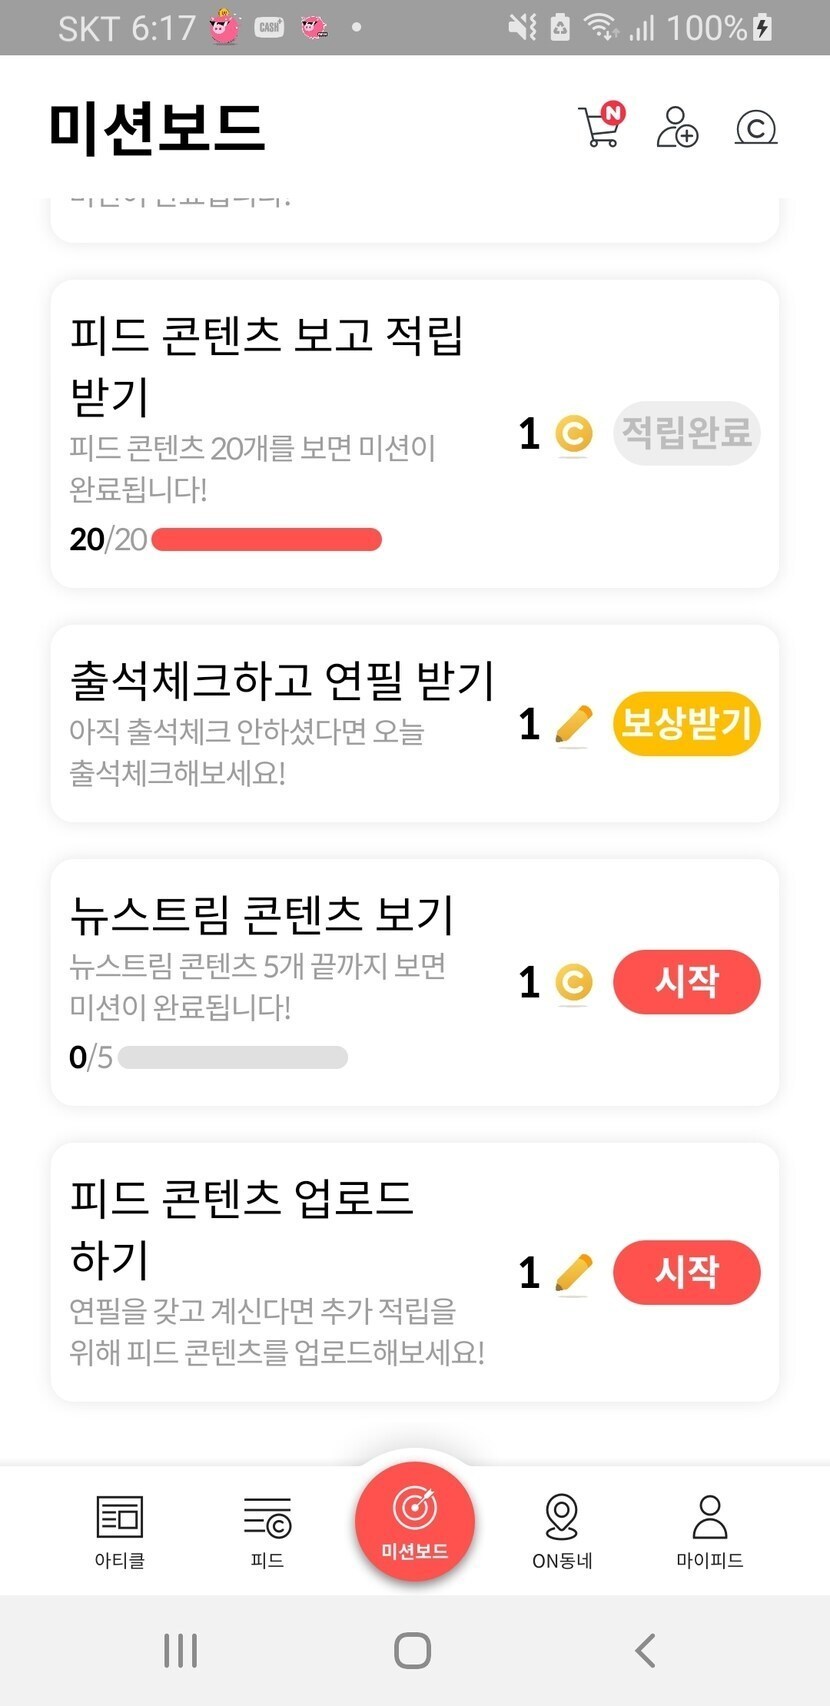Screen dimensions: 830x1706
Task: Go to the 마이피드 tab
Action: tap(709, 1530)
